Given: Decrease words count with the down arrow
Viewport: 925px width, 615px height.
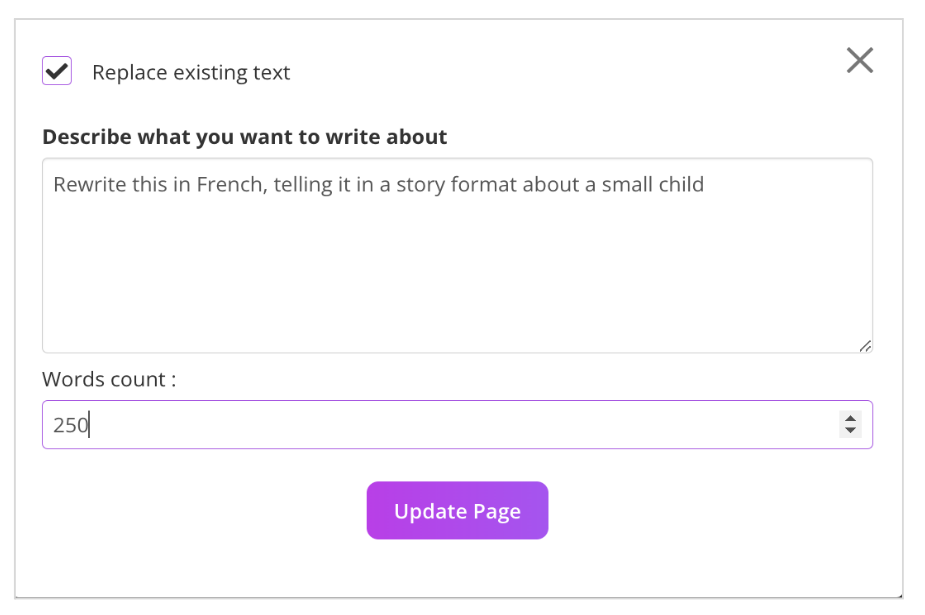Looking at the screenshot, I should 850,431.
